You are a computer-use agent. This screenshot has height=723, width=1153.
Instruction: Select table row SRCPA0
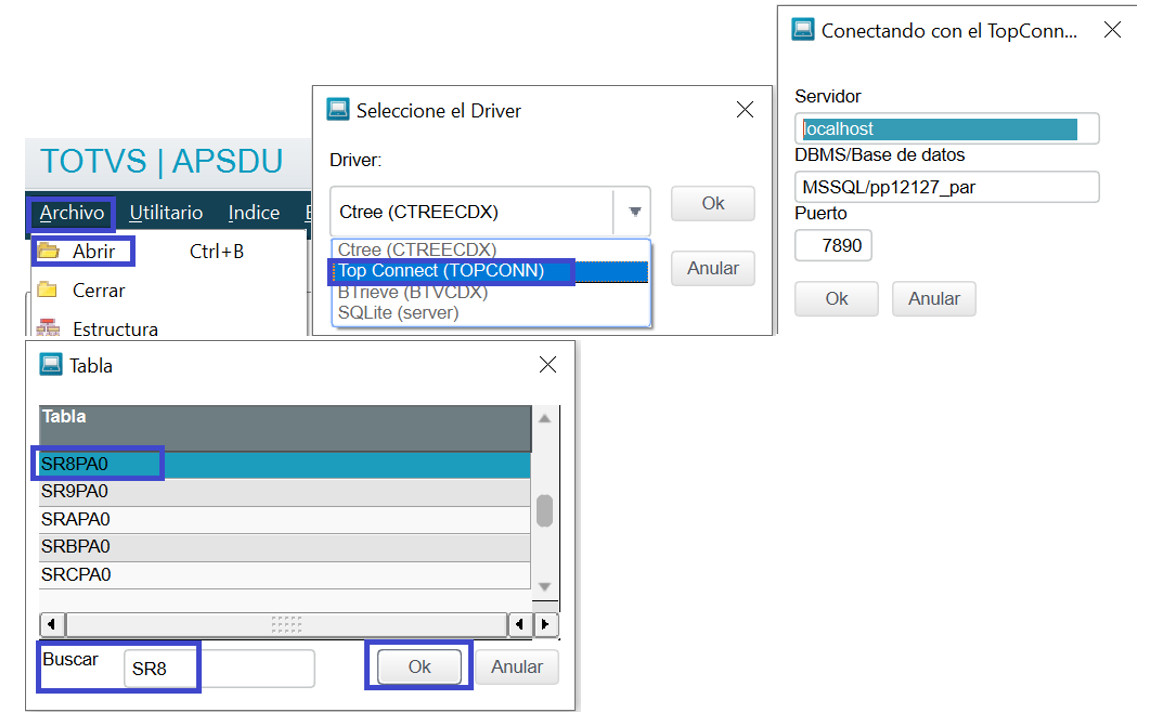(285, 575)
